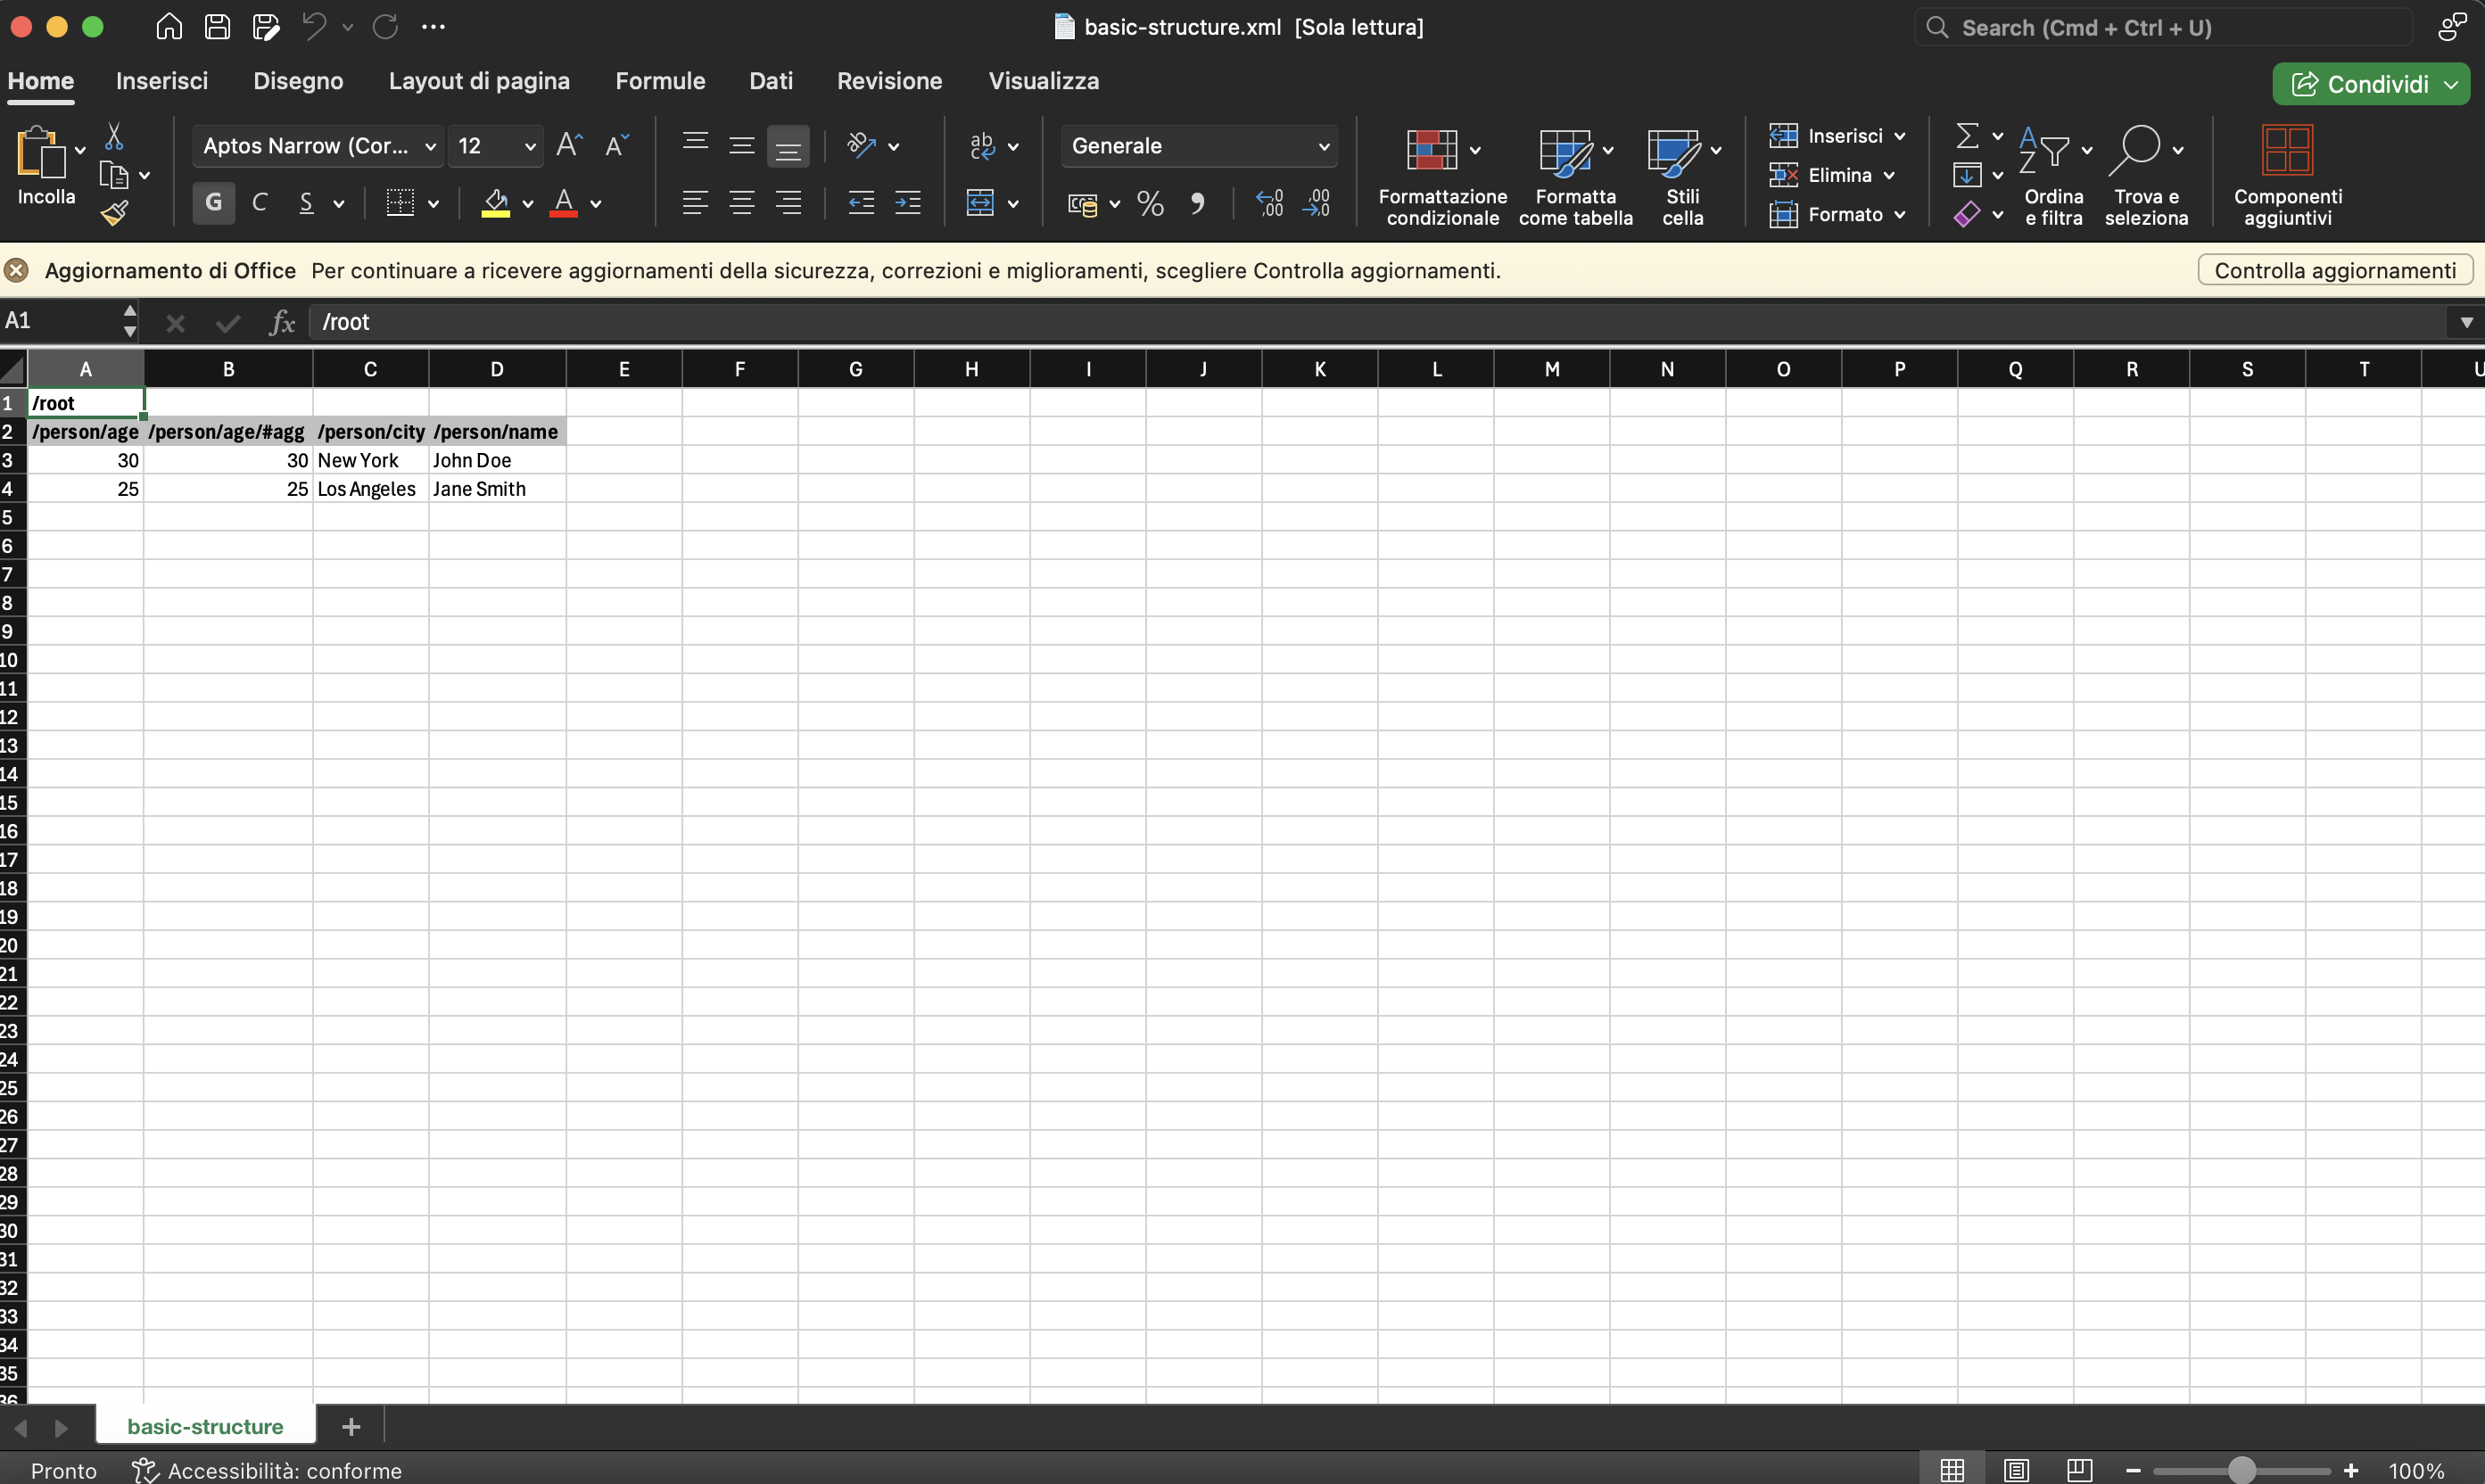Click Formato cells button
Screen dimensions: 2485x1484
point(1836,214)
